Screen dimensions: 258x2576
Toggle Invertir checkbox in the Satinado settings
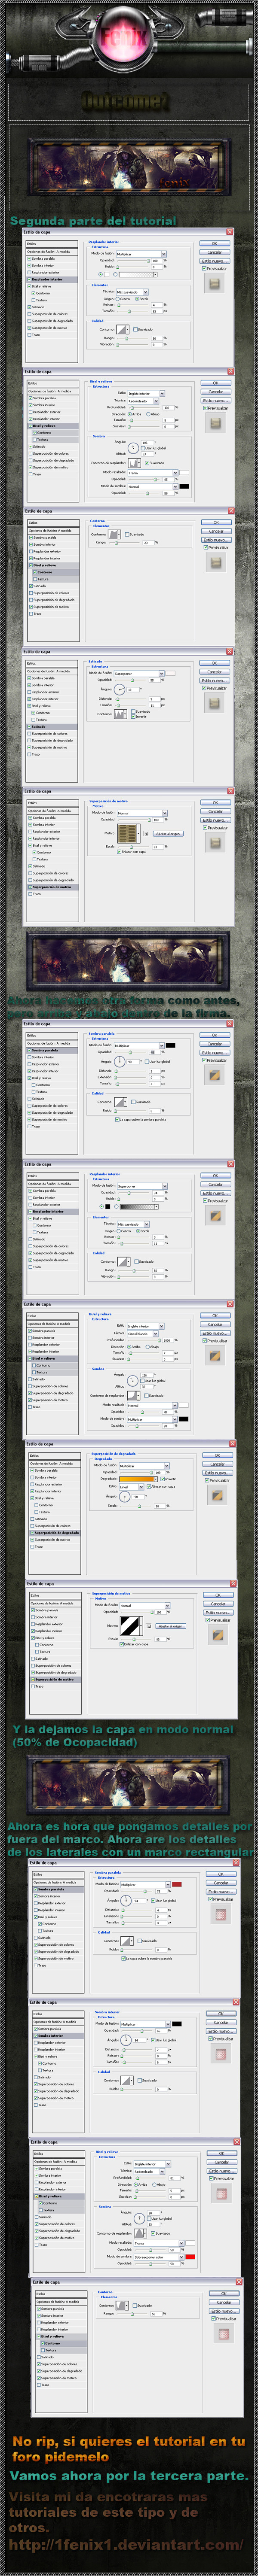(133, 717)
